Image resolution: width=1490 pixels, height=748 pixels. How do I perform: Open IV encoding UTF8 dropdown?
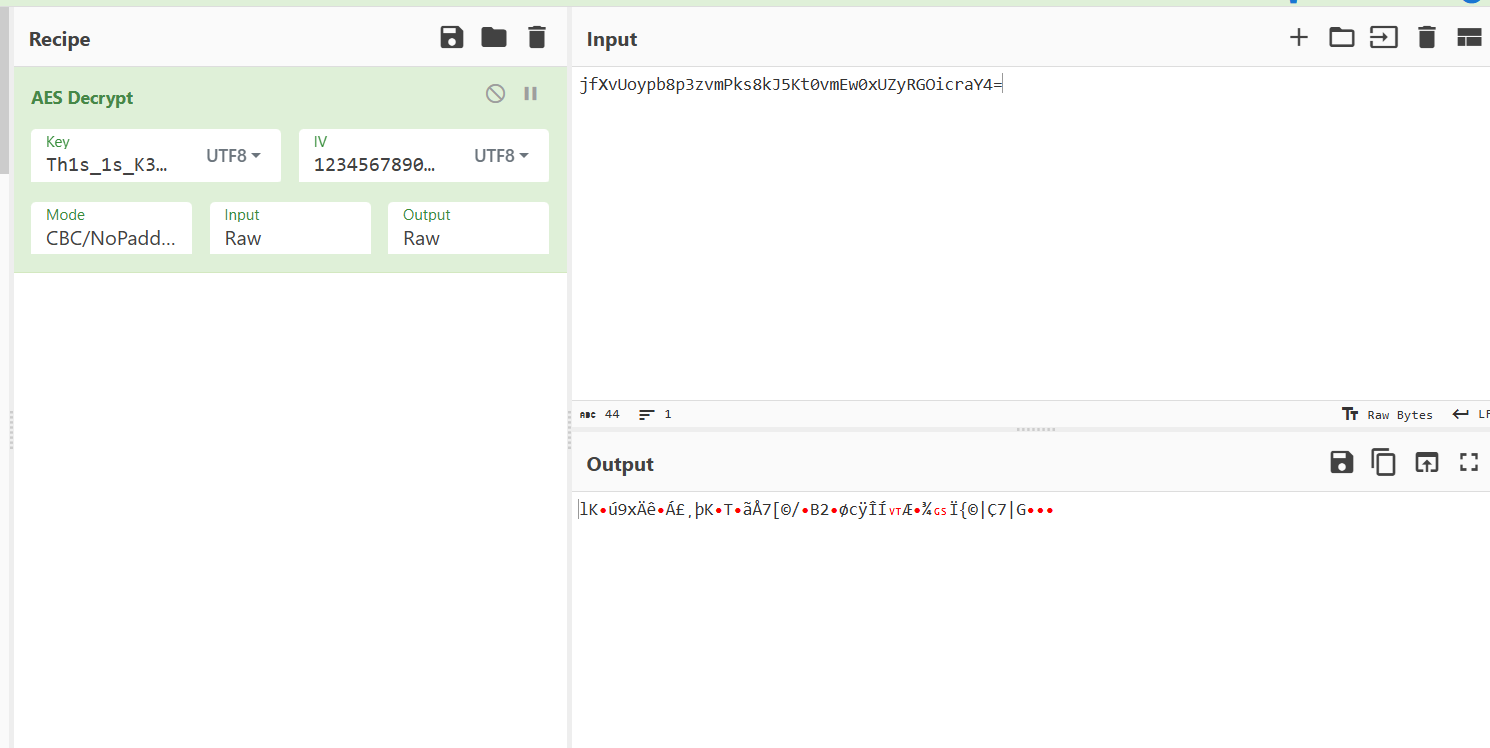tap(501, 156)
